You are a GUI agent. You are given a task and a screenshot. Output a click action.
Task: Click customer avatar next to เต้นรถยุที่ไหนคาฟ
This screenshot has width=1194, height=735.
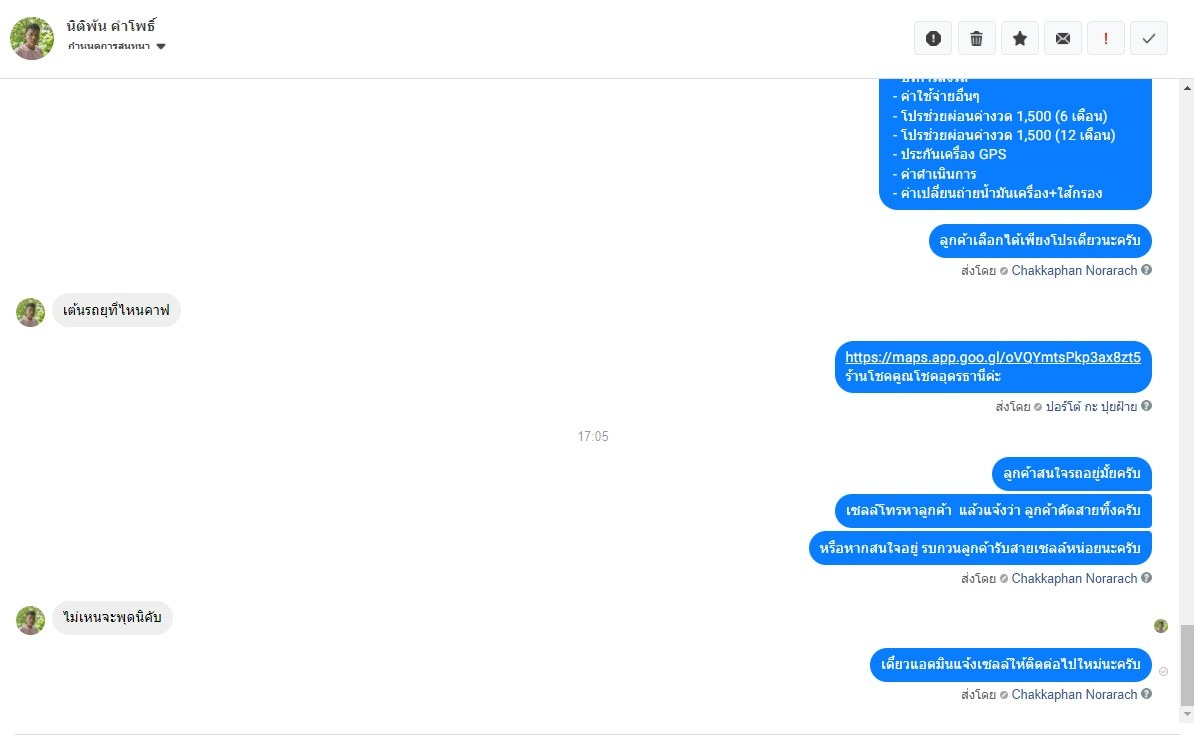(x=30, y=312)
